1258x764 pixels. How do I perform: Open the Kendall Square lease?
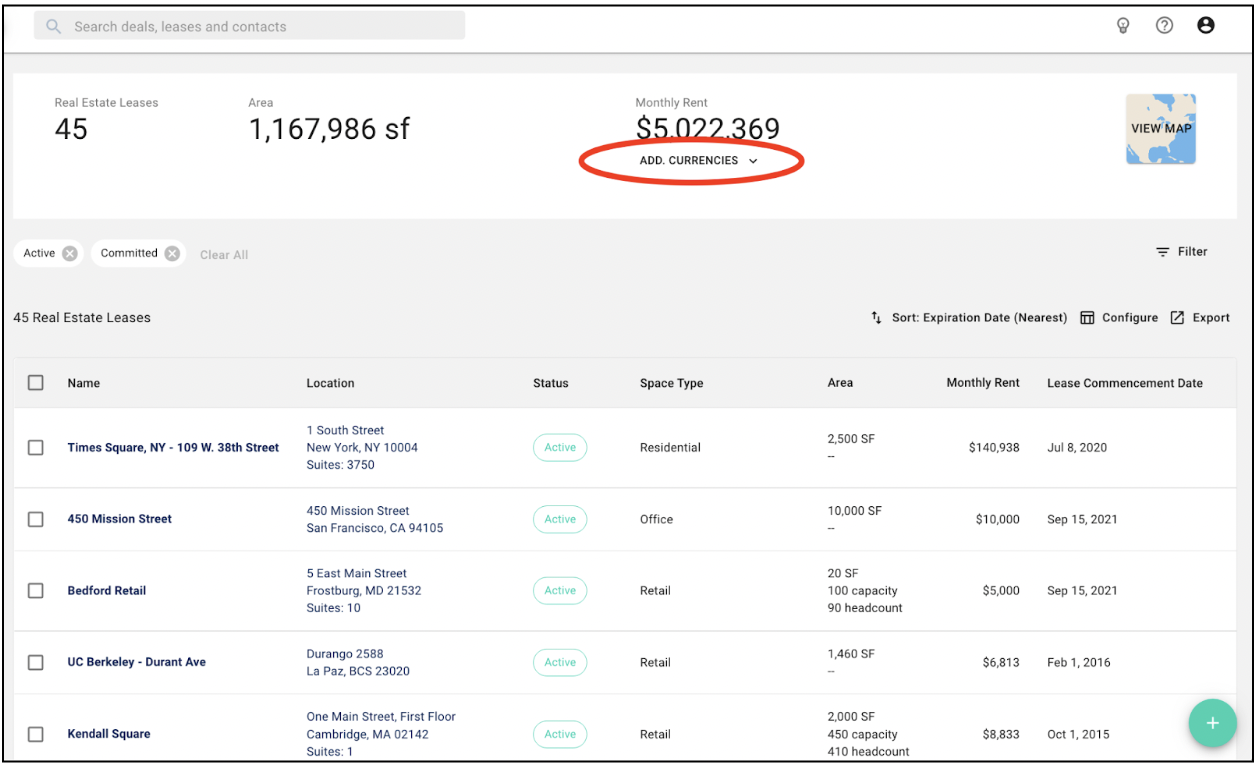109,734
